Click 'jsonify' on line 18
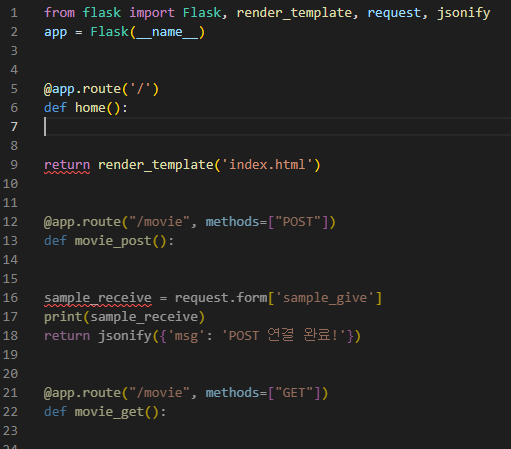 pyautogui.click(x=125, y=336)
